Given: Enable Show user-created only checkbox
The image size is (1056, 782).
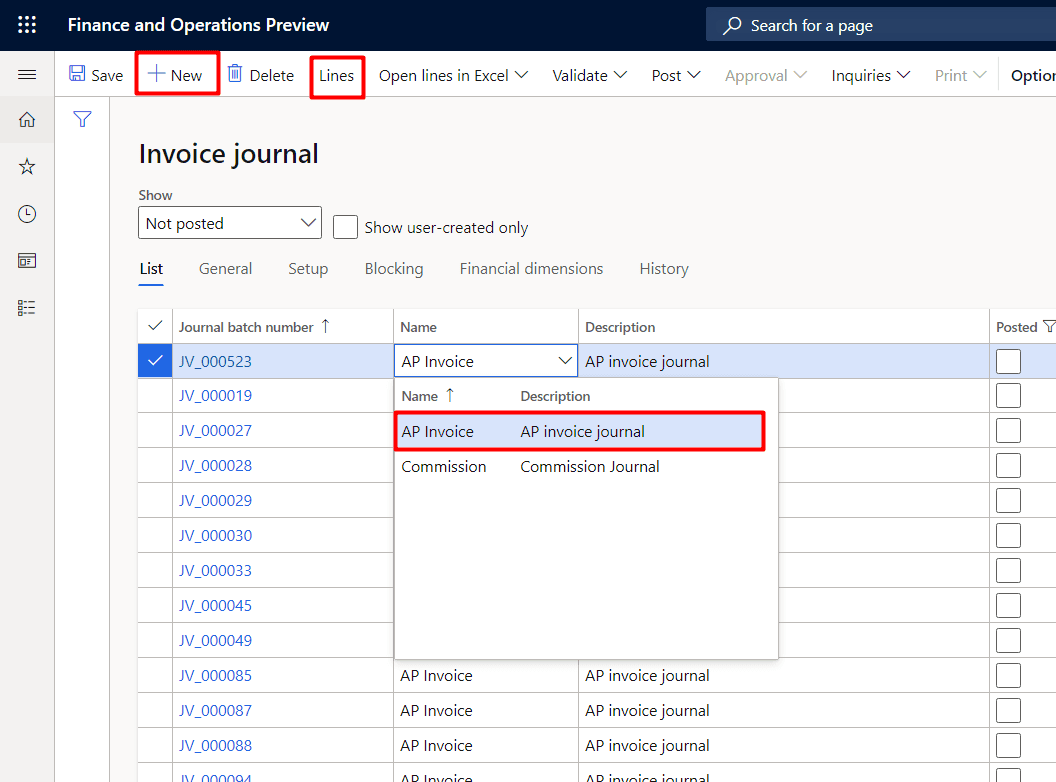Looking at the screenshot, I should [x=345, y=227].
